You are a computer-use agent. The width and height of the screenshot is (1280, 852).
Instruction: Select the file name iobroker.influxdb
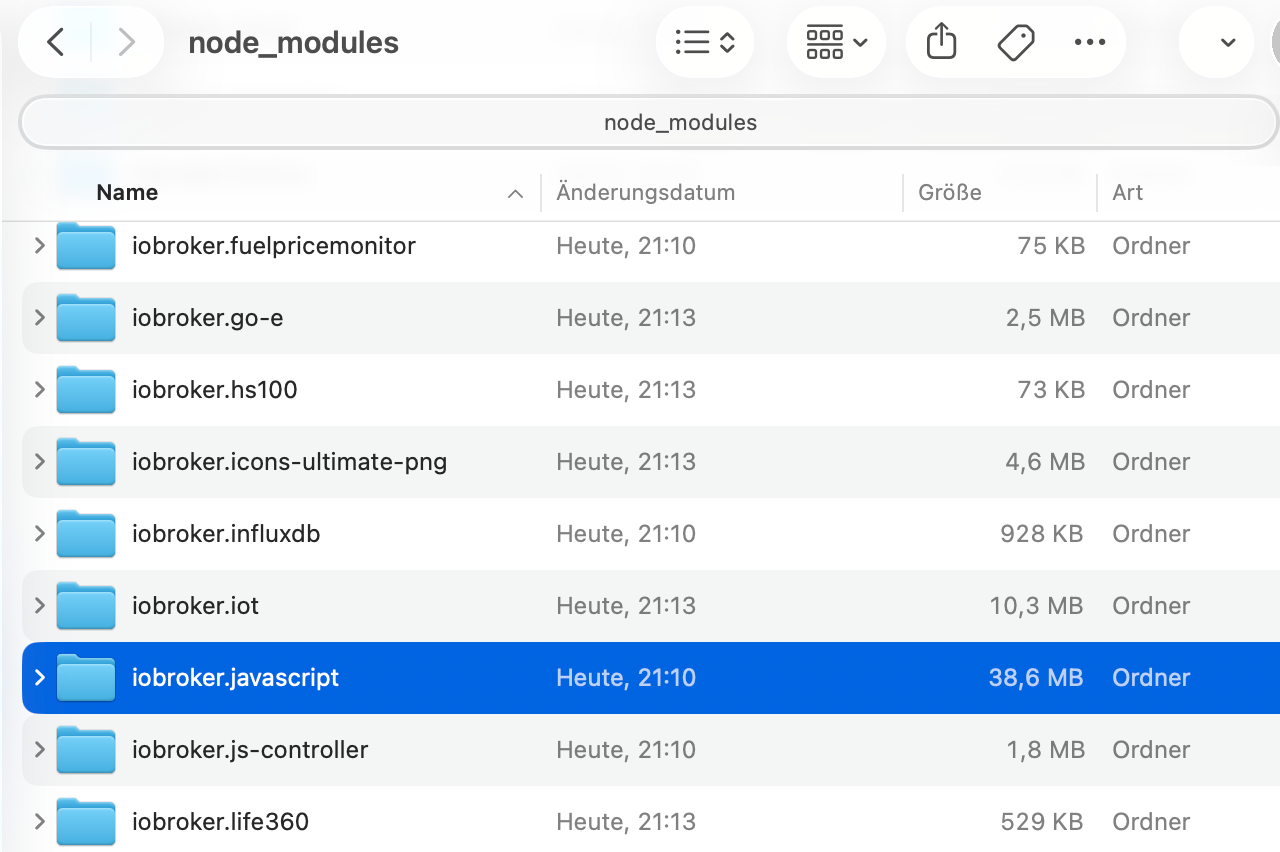pos(226,533)
